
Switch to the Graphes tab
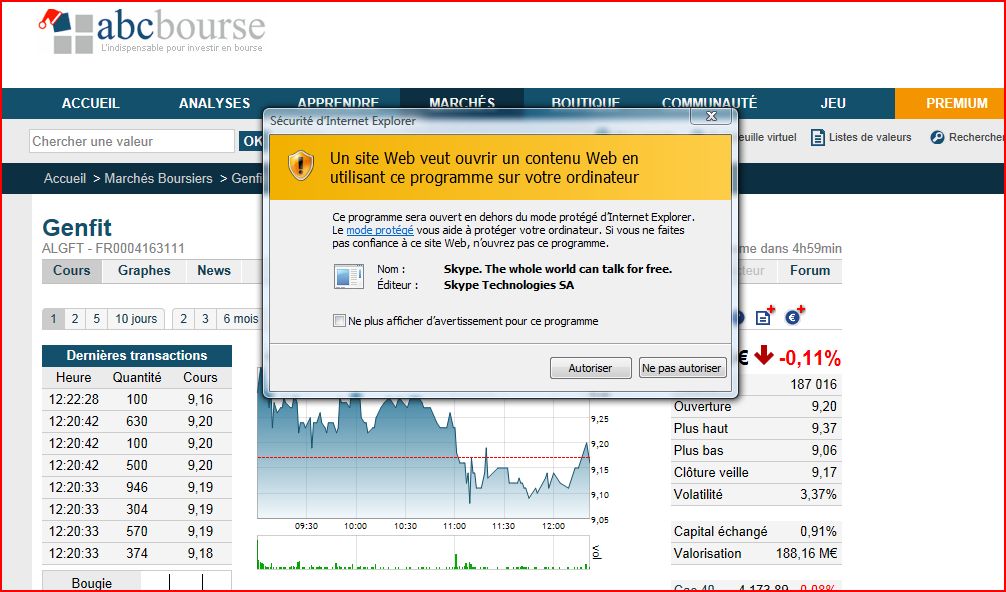point(144,271)
